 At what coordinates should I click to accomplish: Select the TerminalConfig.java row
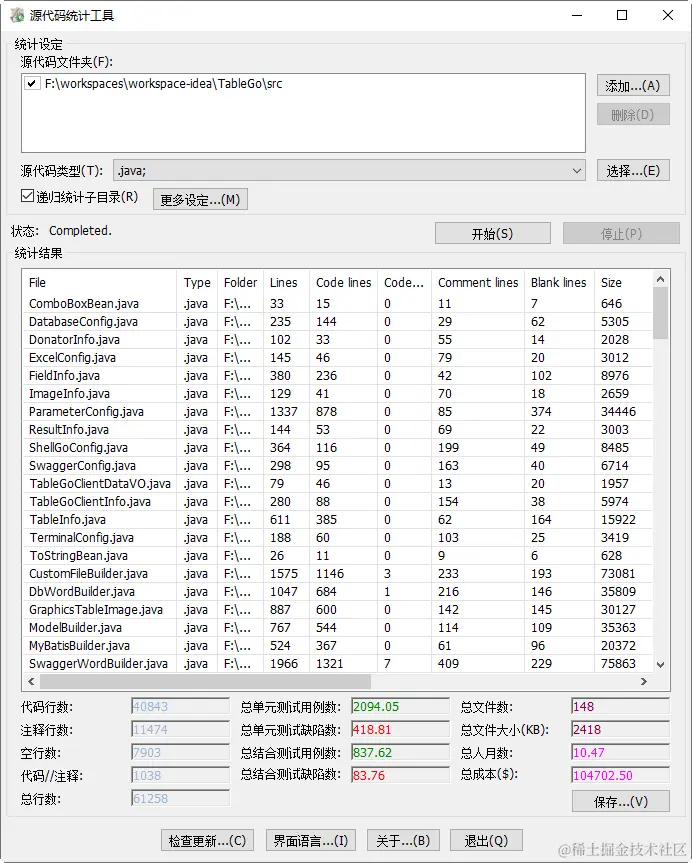tap(337, 538)
